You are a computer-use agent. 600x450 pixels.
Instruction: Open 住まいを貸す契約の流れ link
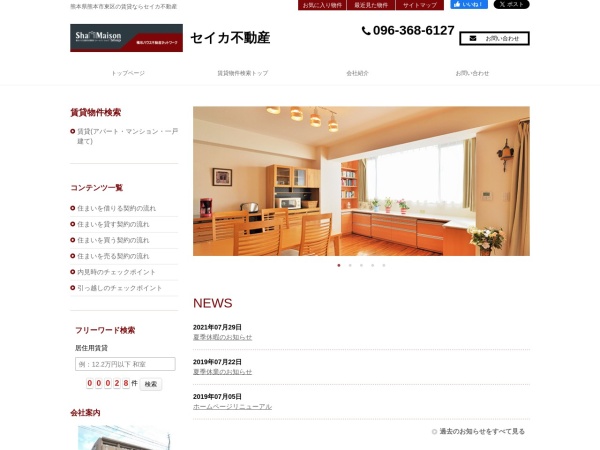(113, 224)
